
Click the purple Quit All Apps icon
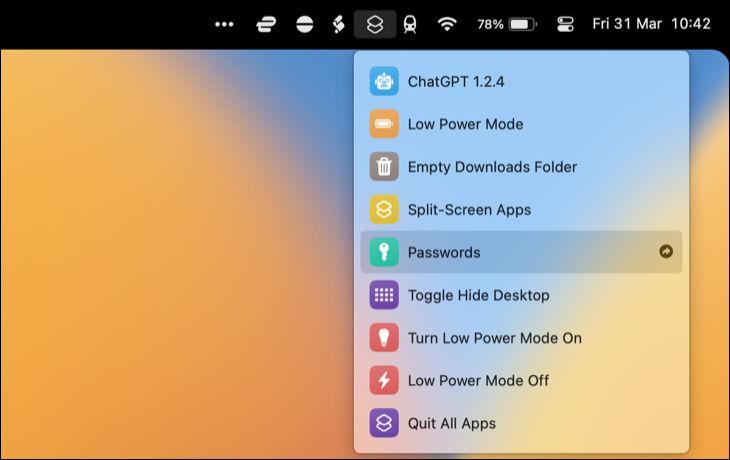pyautogui.click(x=384, y=423)
